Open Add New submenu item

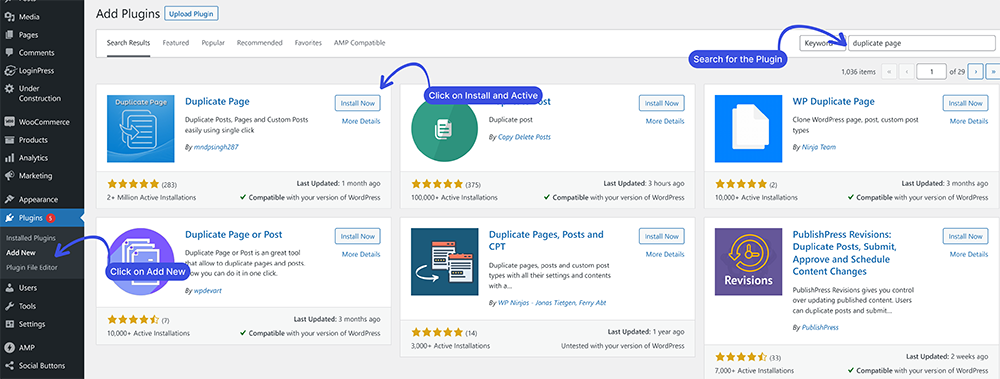tap(20, 253)
